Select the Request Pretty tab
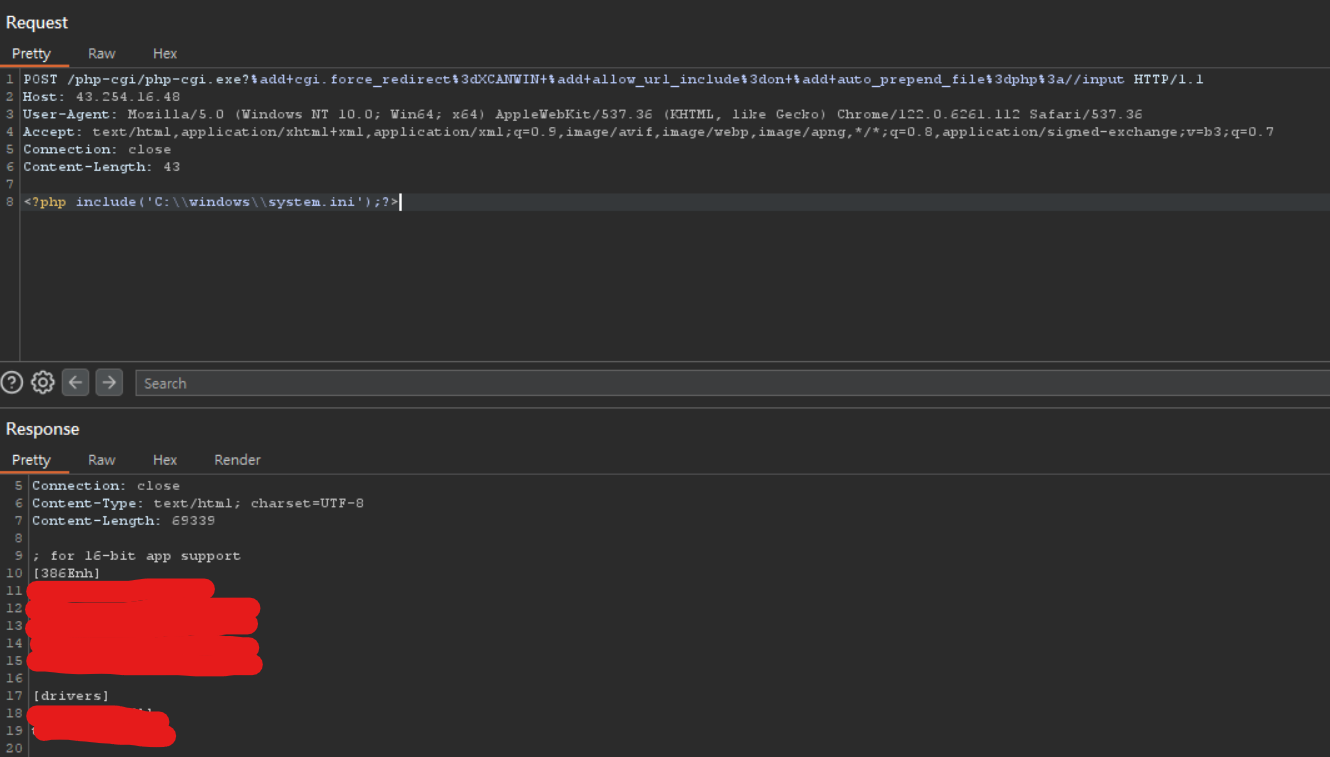 click(31, 54)
